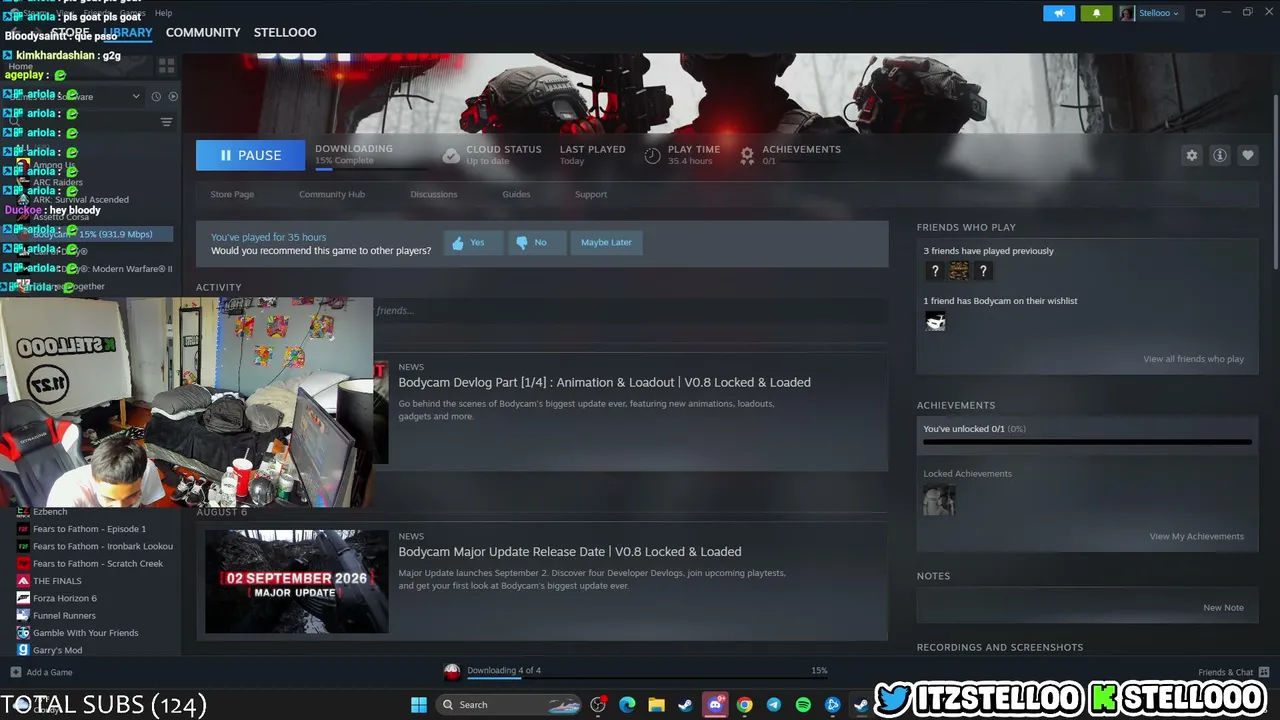Image resolution: width=1280 pixels, height=720 pixels.
Task: Enter Big Picture mode via monitor icon
Action: tap(1200, 13)
